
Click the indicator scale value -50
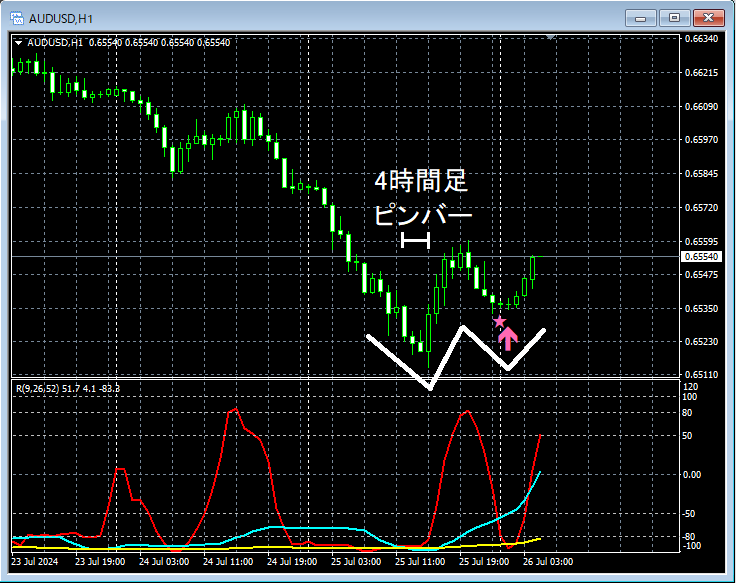(x=689, y=514)
